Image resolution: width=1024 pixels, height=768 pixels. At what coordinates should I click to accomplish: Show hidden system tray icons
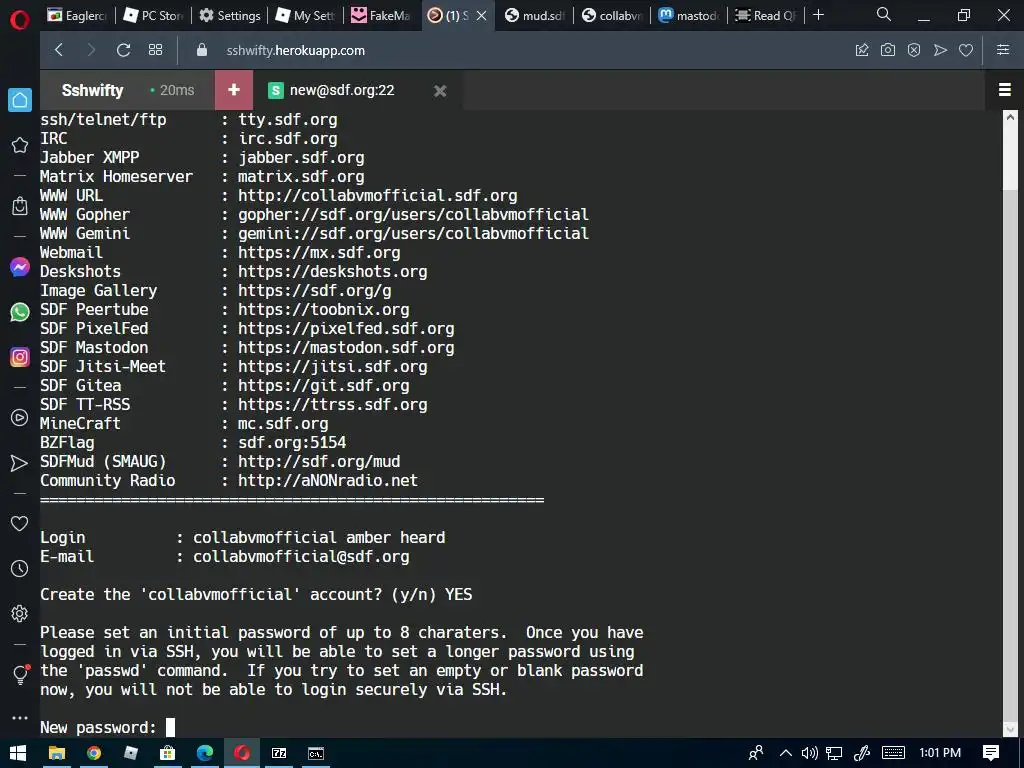point(786,753)
